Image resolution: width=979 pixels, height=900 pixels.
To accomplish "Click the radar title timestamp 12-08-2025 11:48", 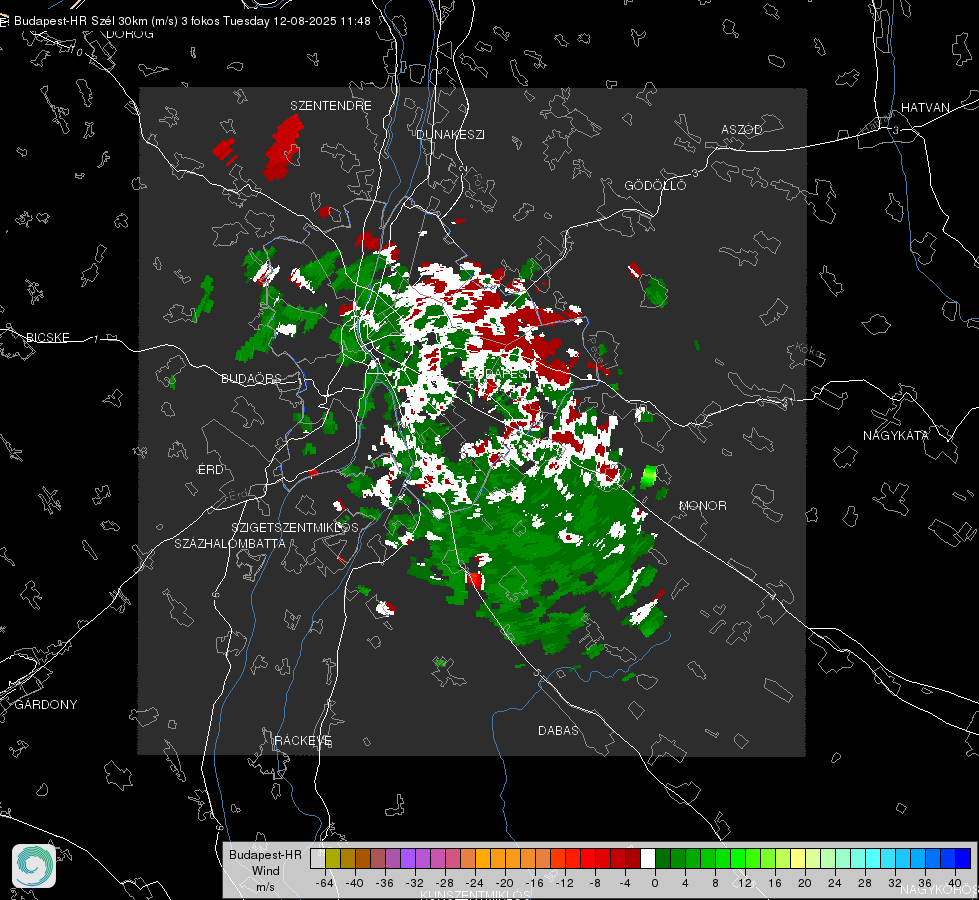I will (322, 21).
